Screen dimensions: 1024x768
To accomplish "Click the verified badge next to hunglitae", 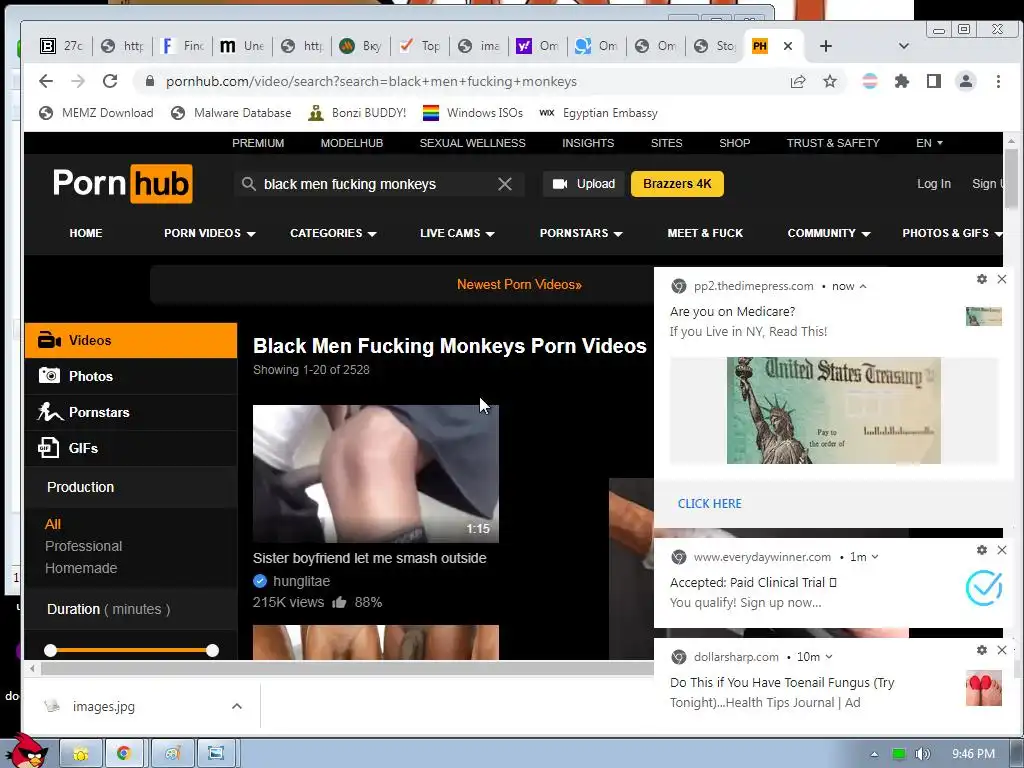I will pyautogui.click(x=260, y=581).
